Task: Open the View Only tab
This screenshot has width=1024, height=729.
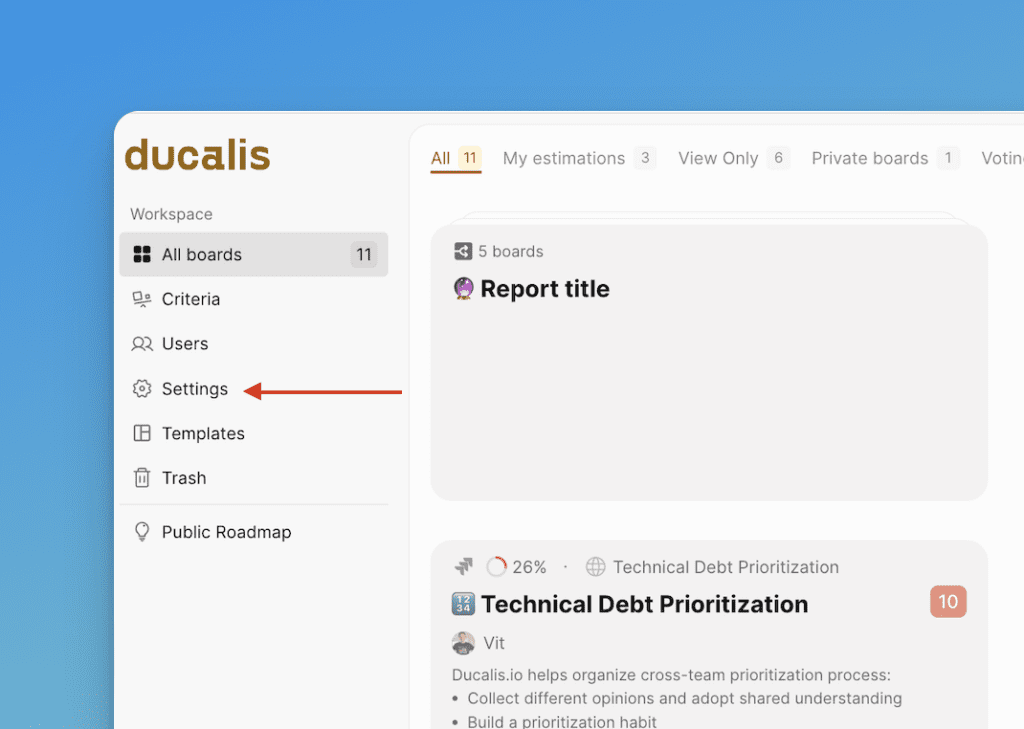Action: [x=718, y=158]
